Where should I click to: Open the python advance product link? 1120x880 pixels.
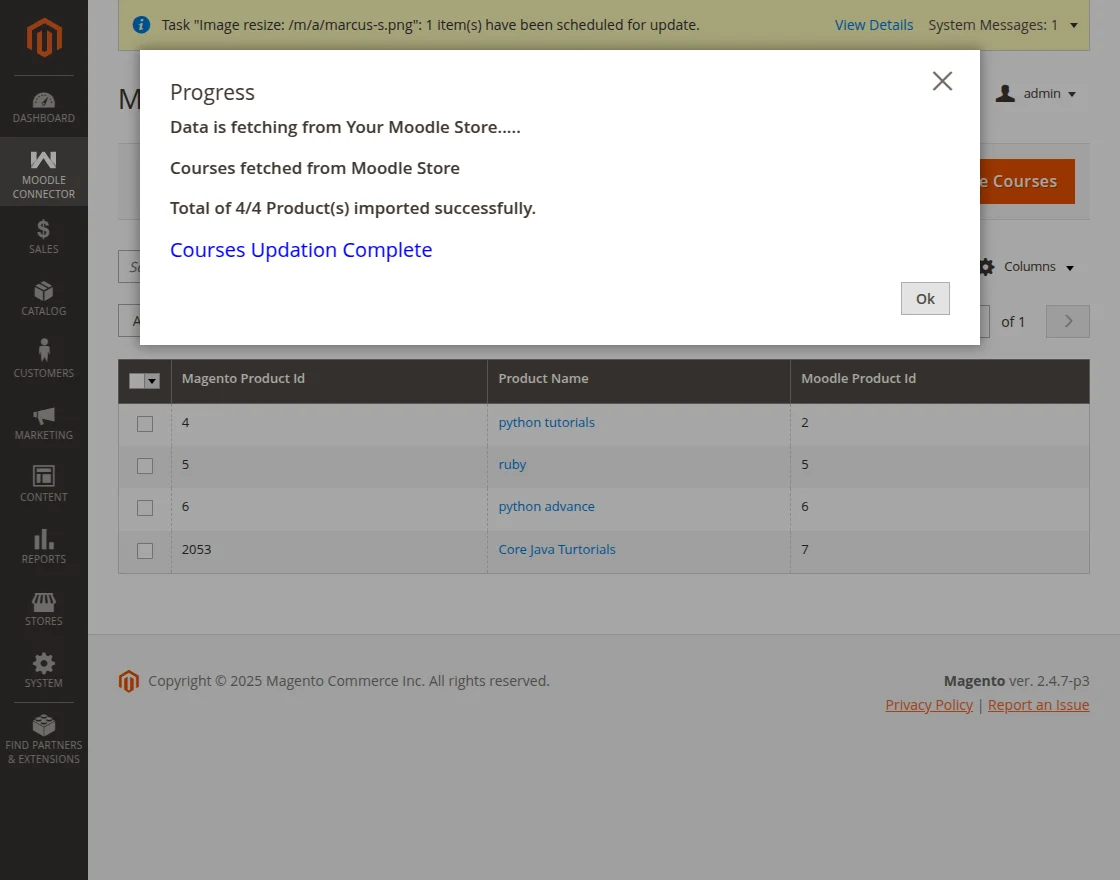(x=546, y=506)
